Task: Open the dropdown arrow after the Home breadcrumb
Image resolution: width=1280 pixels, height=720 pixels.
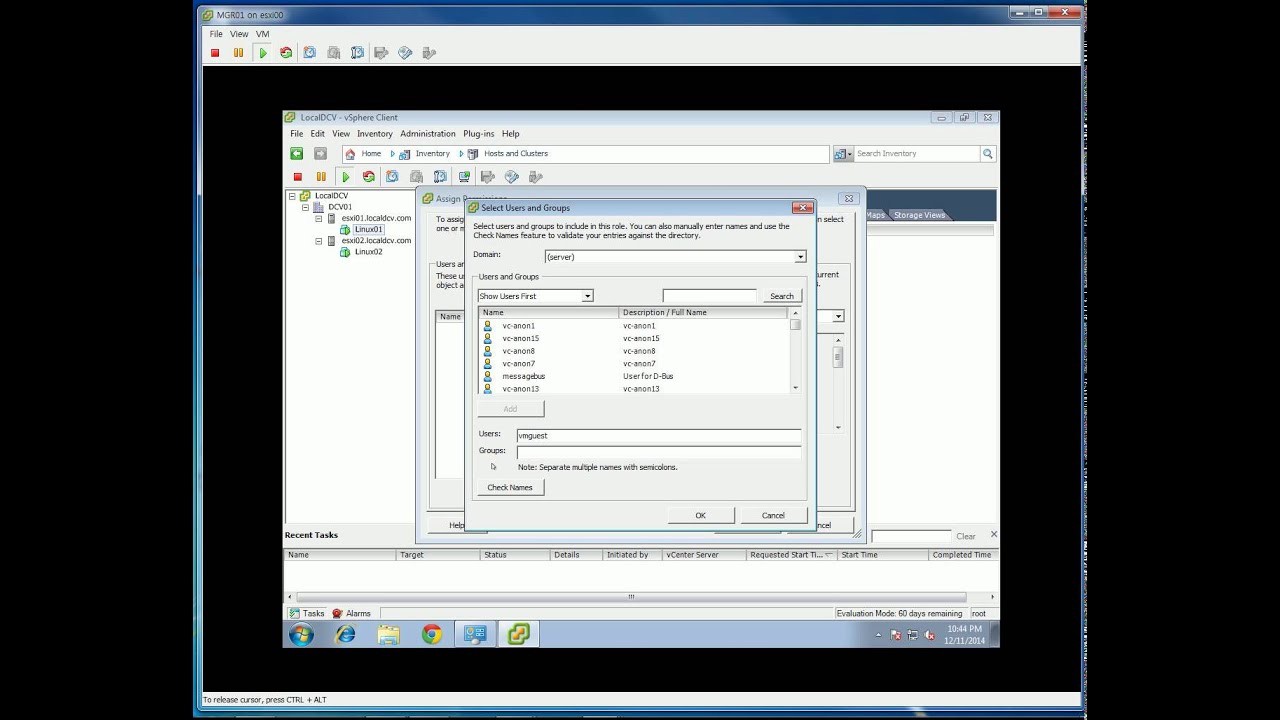Action: [393, 154]
